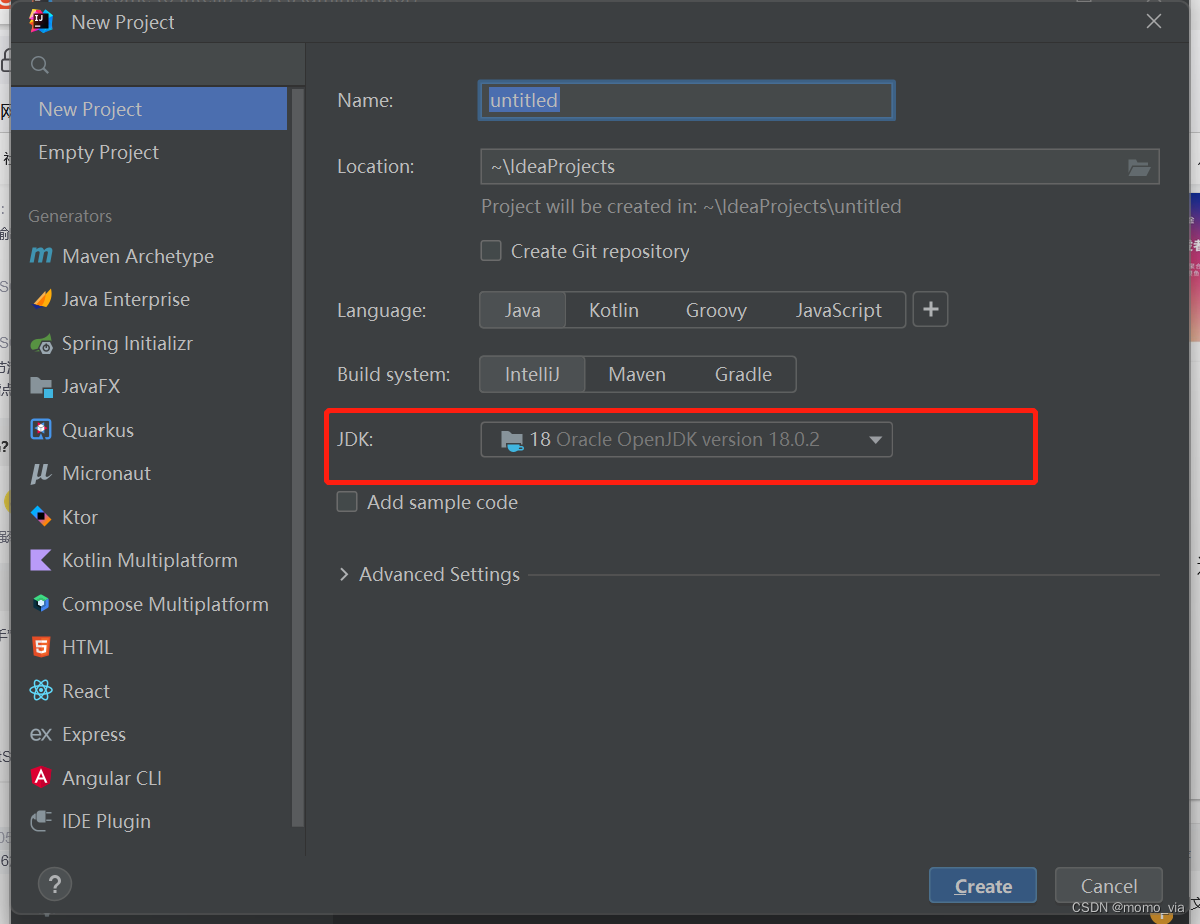Choose IntelliJ build system
1200x924 pixels.
tap(532, 374)
